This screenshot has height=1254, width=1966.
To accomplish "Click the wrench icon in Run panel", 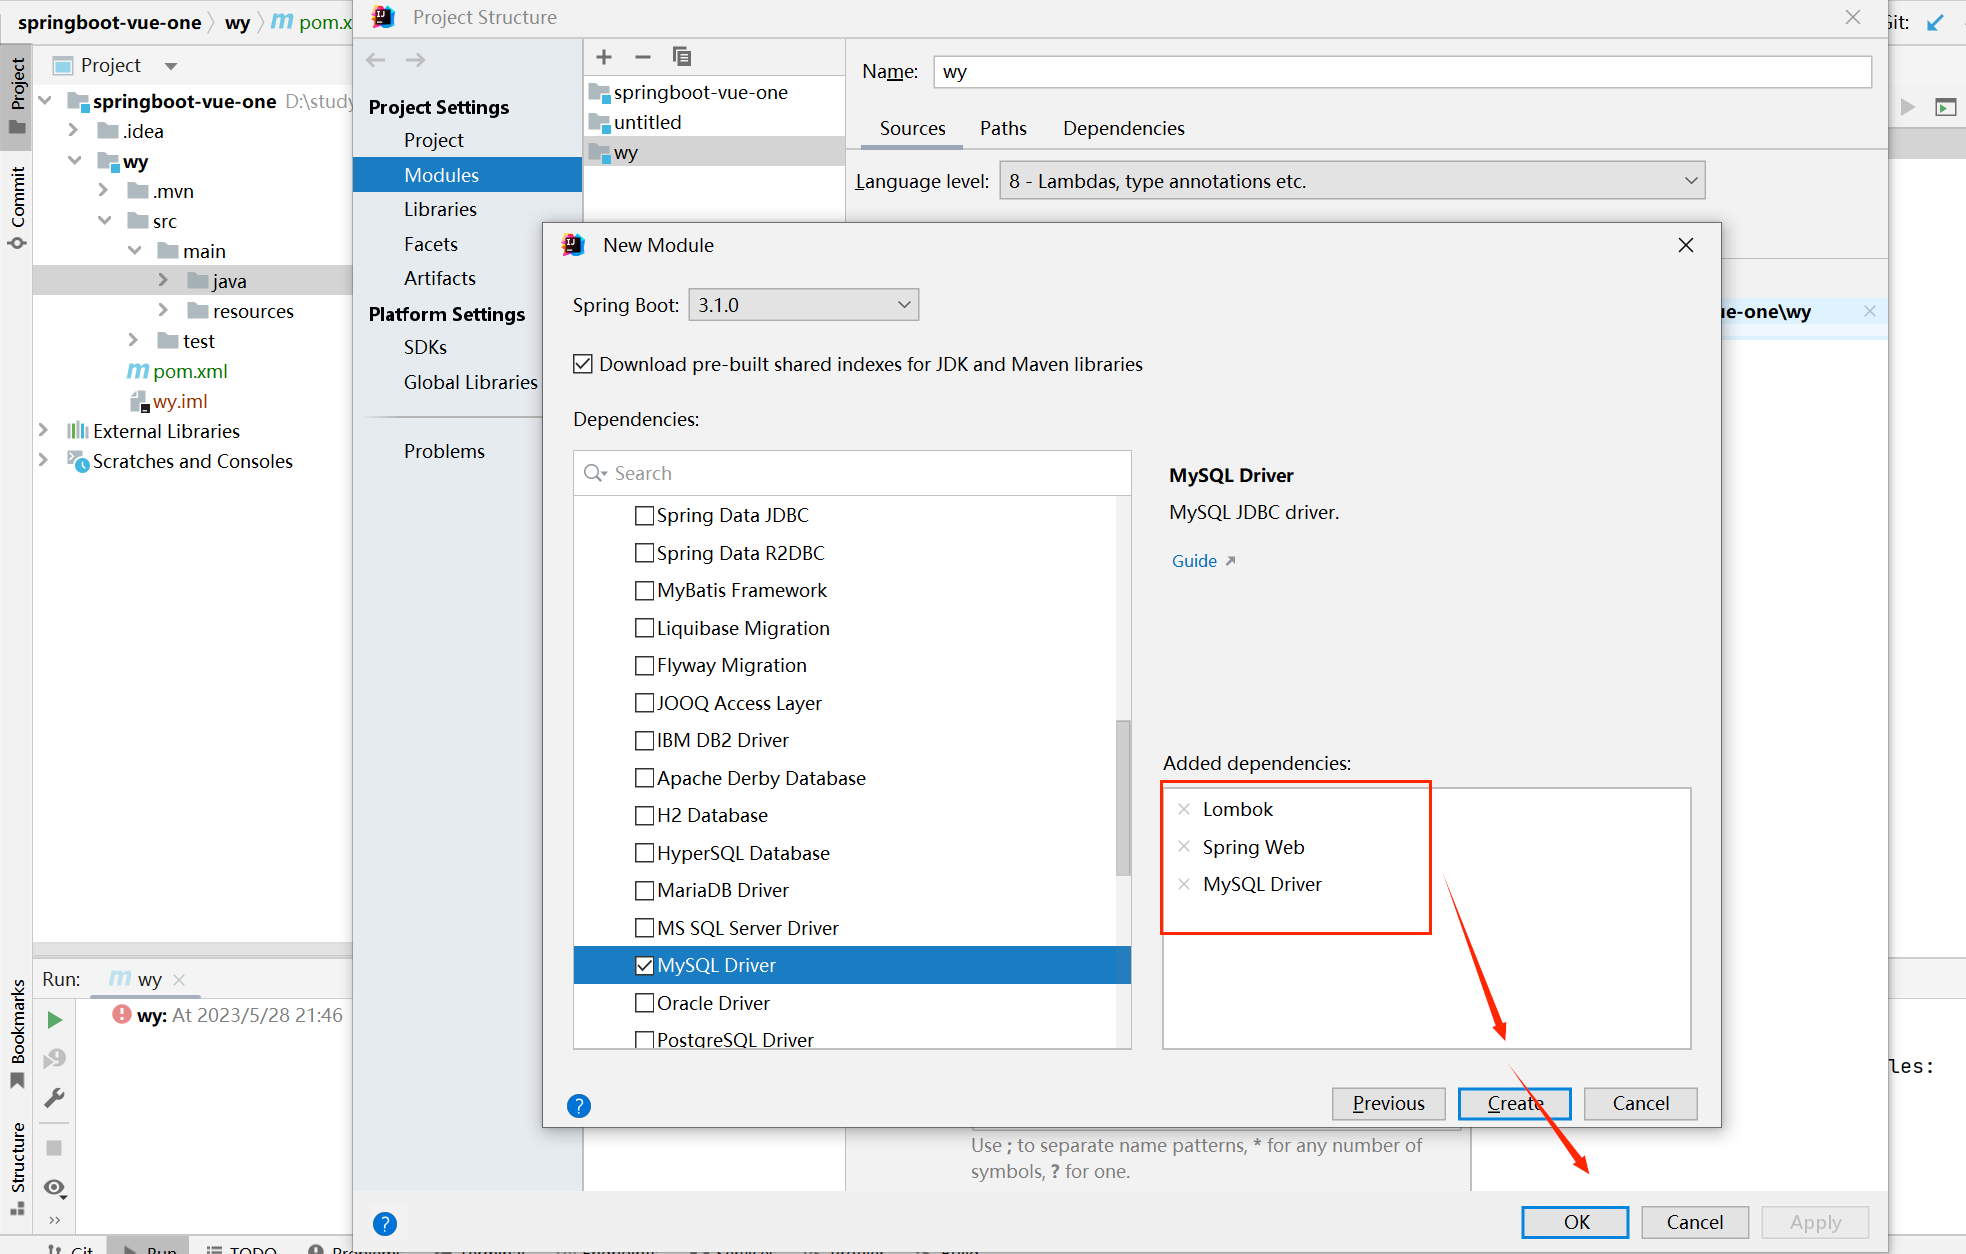I will coord(55,1098).
